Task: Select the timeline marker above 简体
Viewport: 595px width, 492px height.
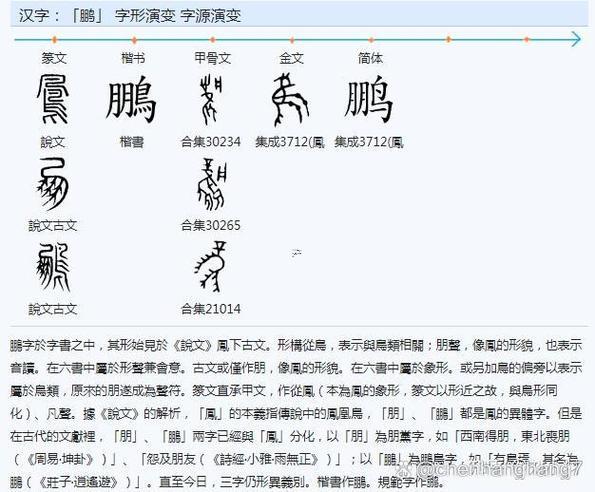Action: [371, 39]
